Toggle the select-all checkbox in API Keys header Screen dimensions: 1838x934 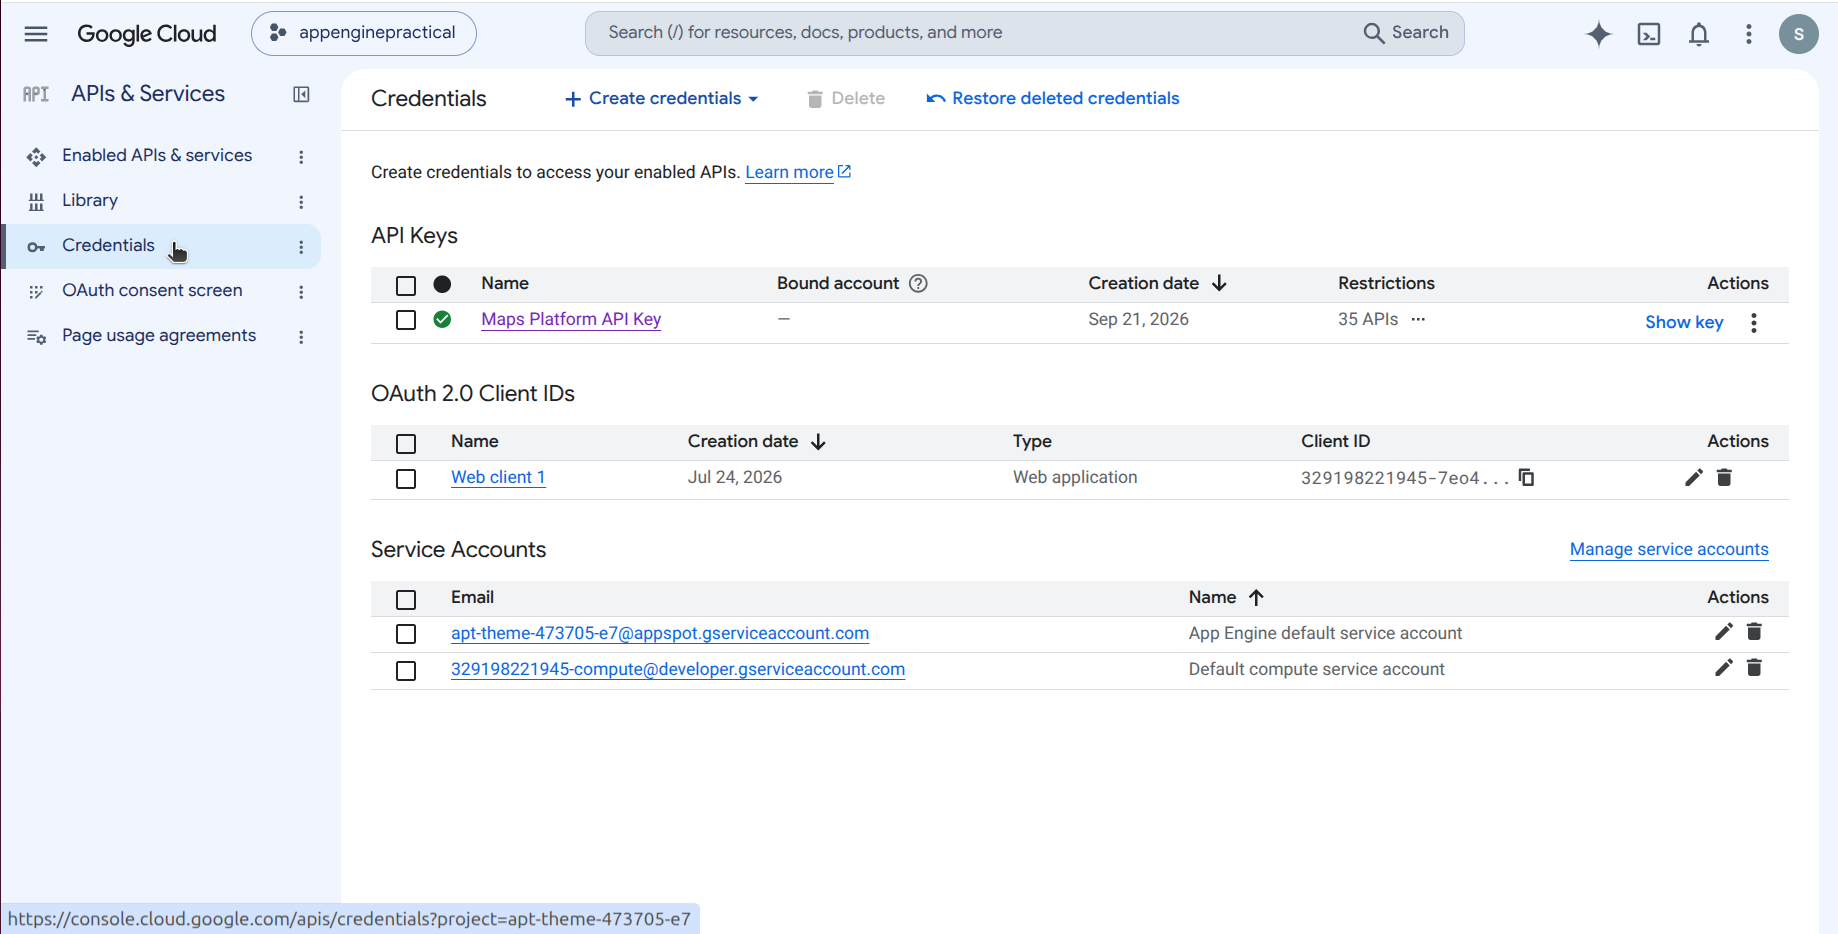coord(406,286)
